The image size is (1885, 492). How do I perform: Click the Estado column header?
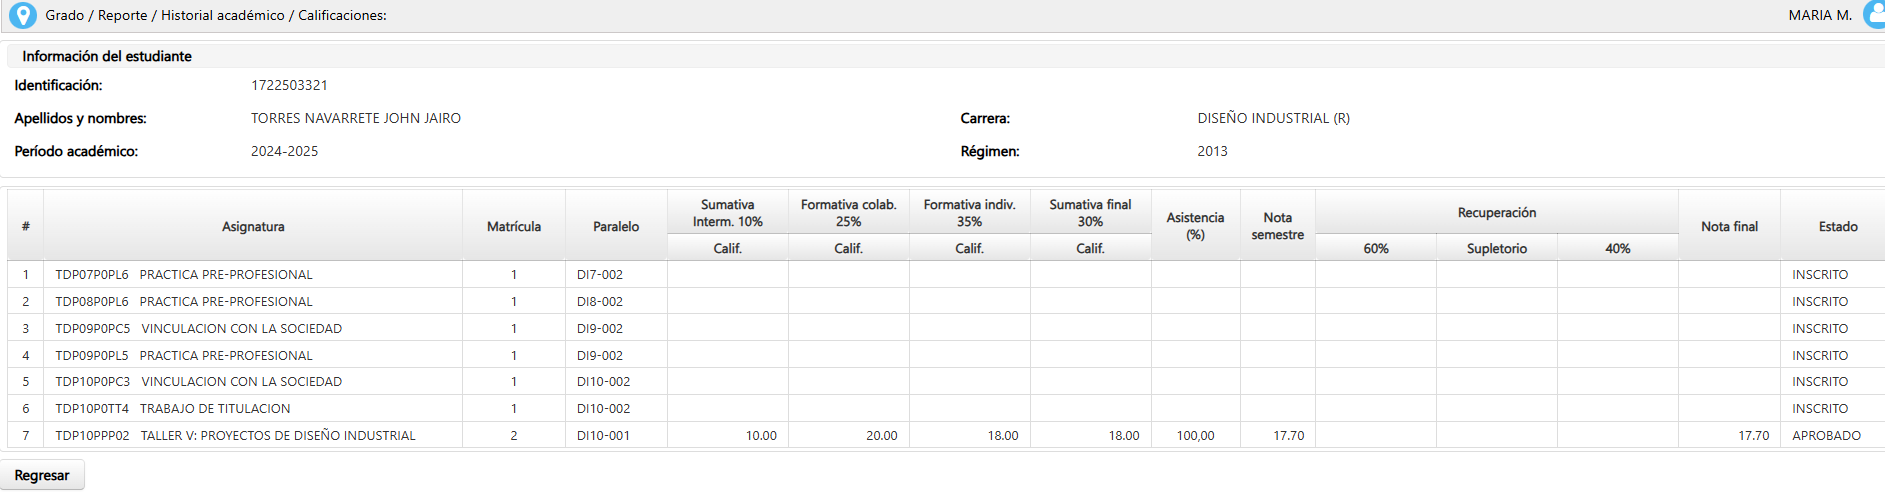[1838, 226]
